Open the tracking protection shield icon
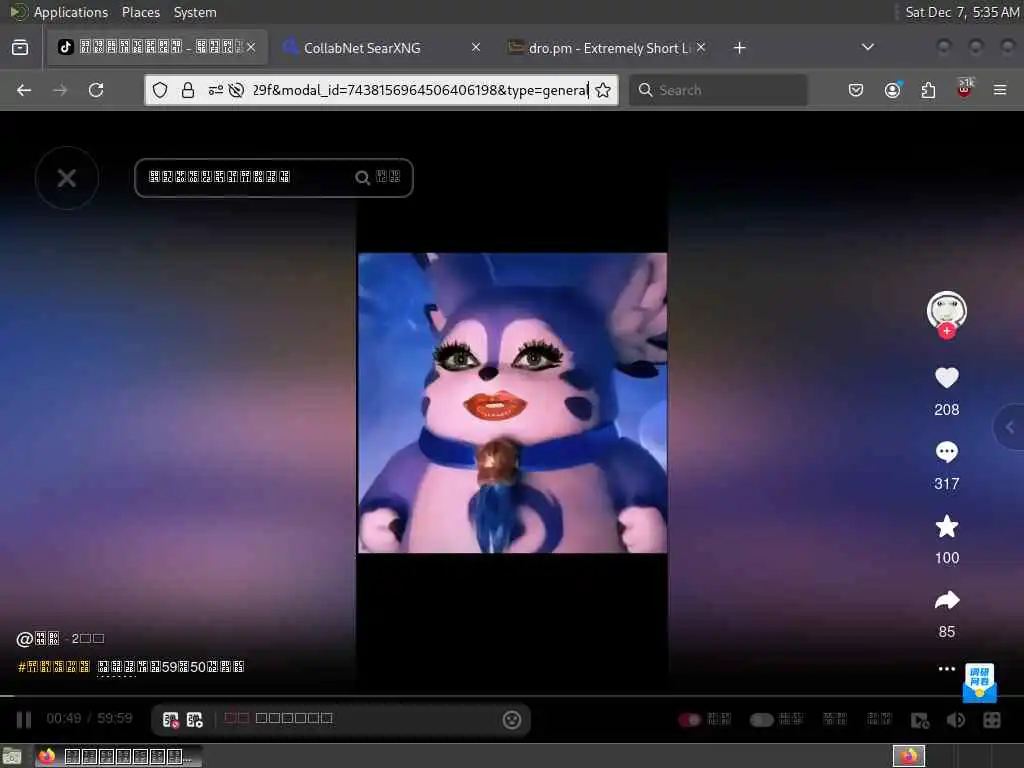 coord(160,90)
